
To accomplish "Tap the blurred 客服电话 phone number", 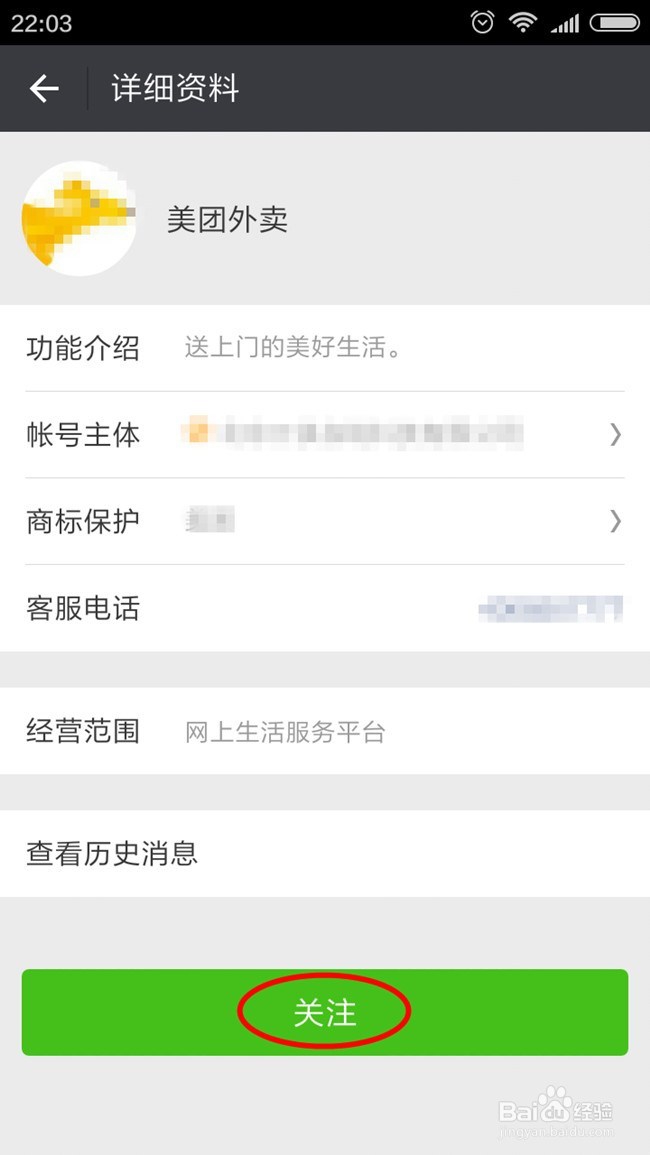I will [x=551, y=608].
